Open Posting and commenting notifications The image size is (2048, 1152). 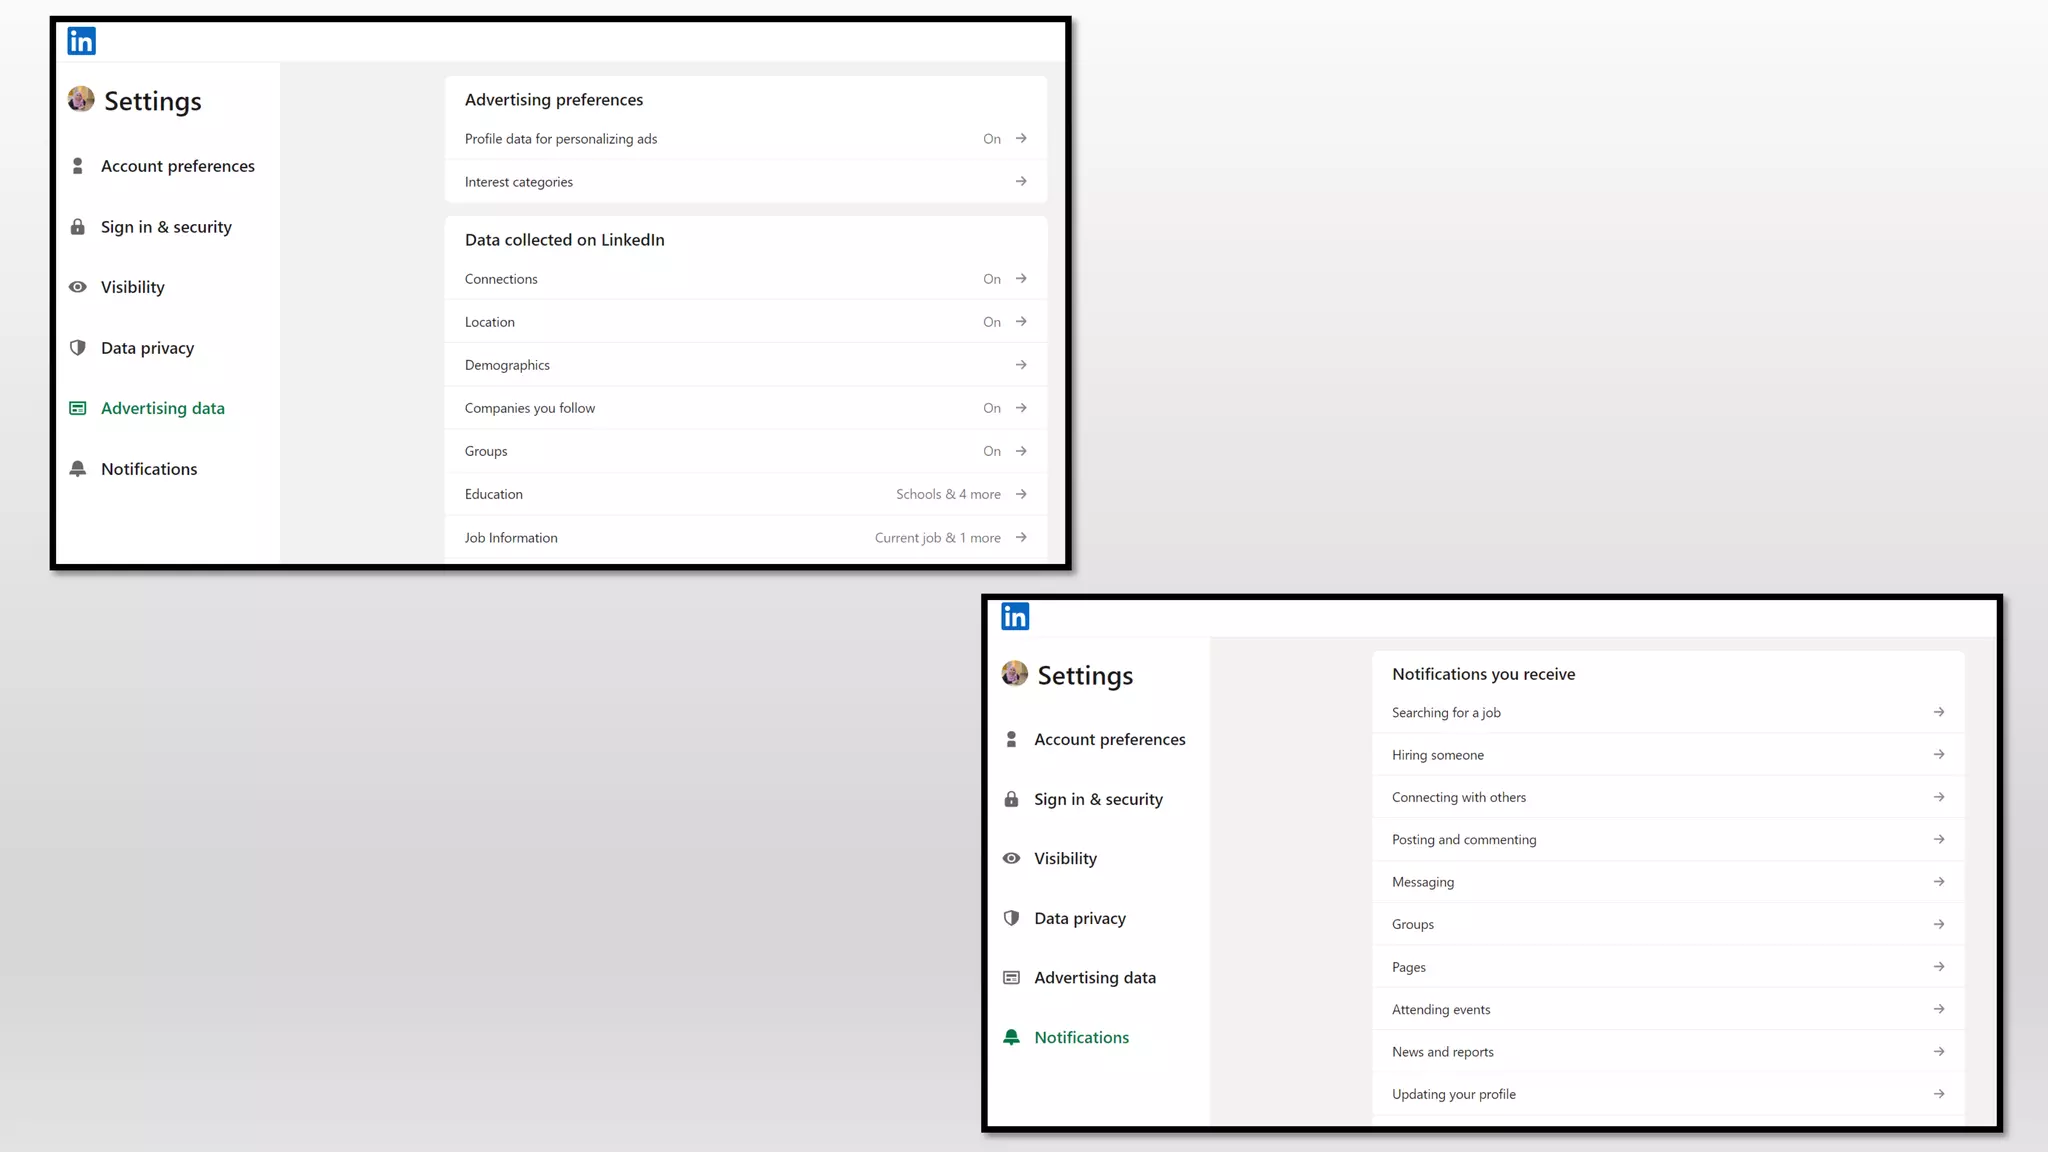point(1464,840)
